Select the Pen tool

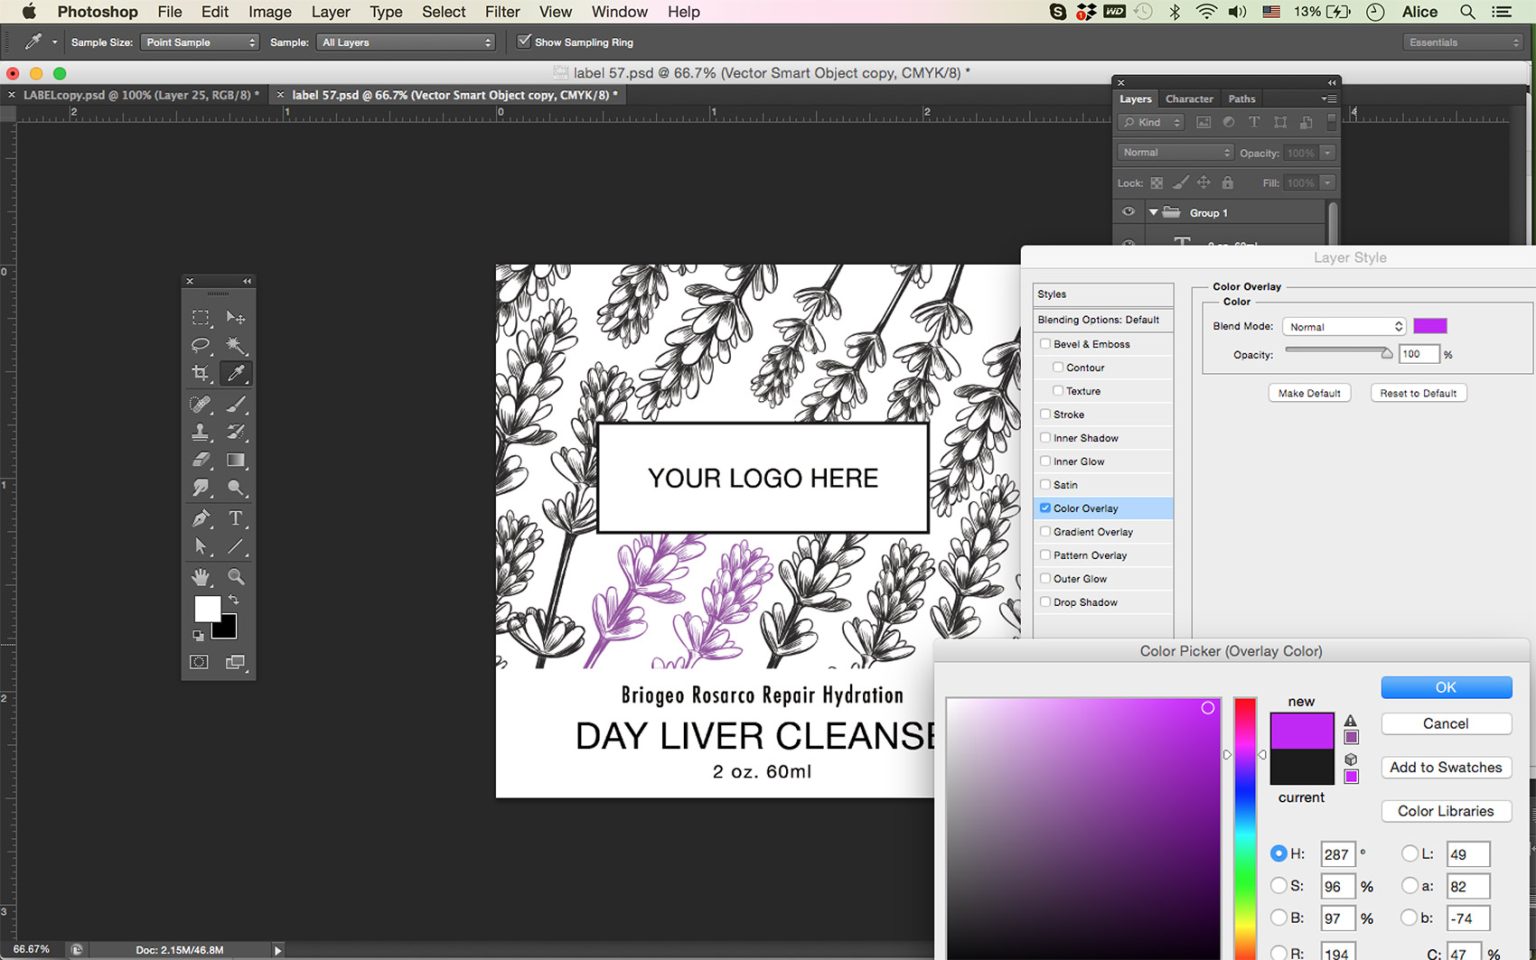(x=201, y=518)
